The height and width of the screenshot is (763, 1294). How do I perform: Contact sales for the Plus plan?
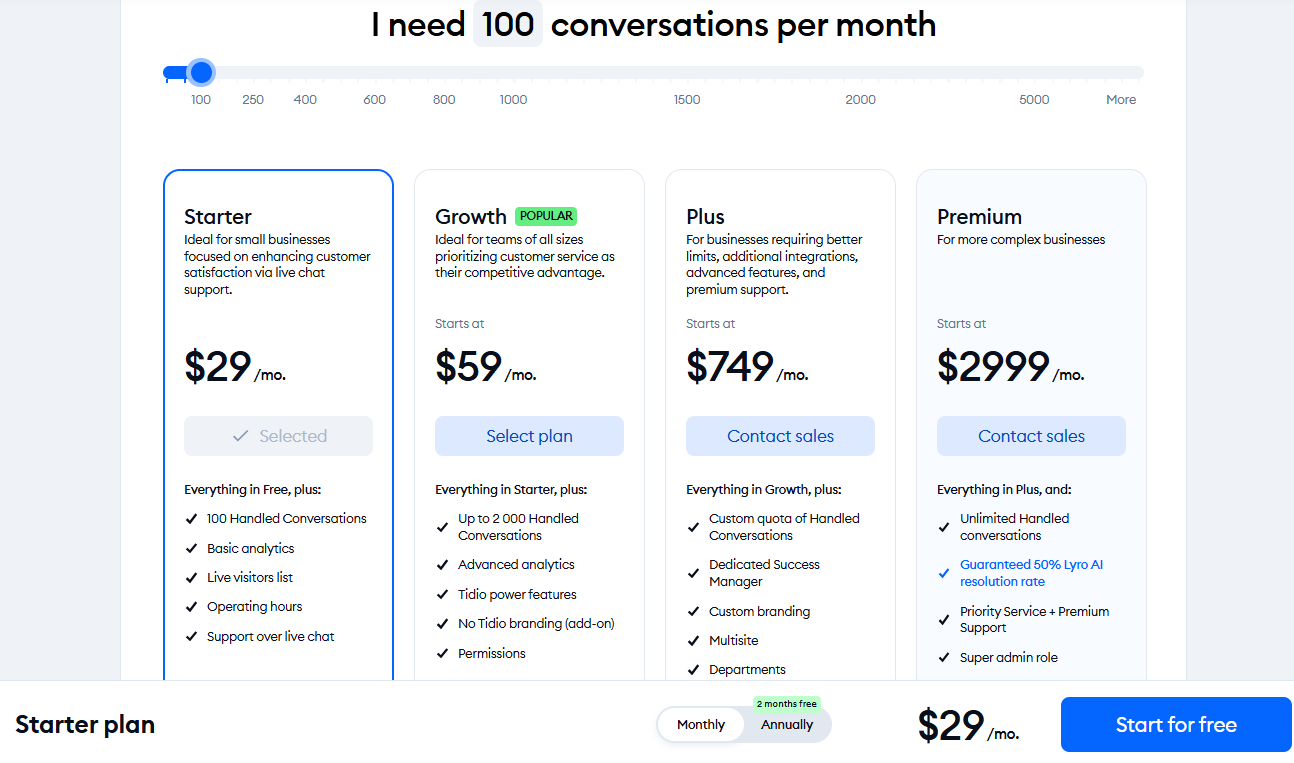[780, 436]
